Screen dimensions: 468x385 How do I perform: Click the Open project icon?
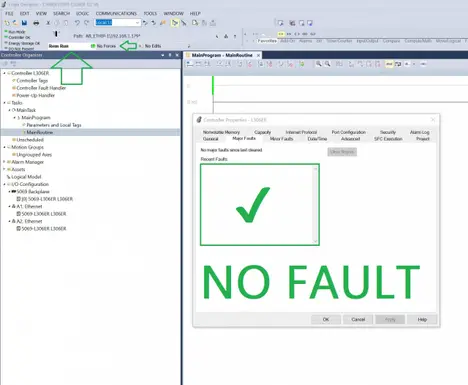coord(15,23)
